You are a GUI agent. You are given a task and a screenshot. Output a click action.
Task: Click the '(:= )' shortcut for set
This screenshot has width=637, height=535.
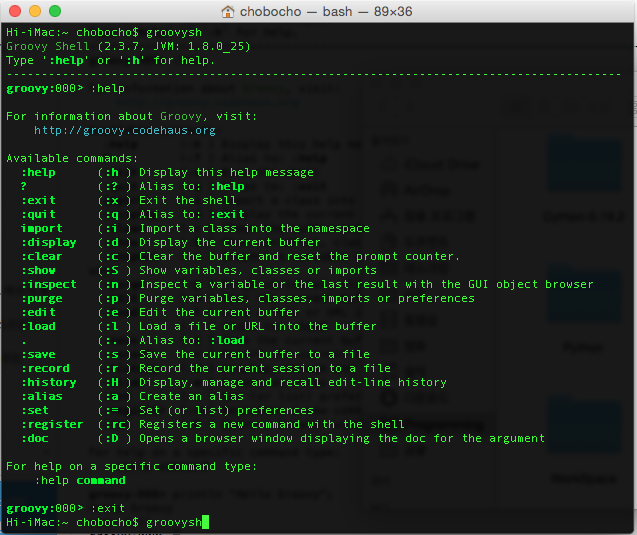coord(114,410)
